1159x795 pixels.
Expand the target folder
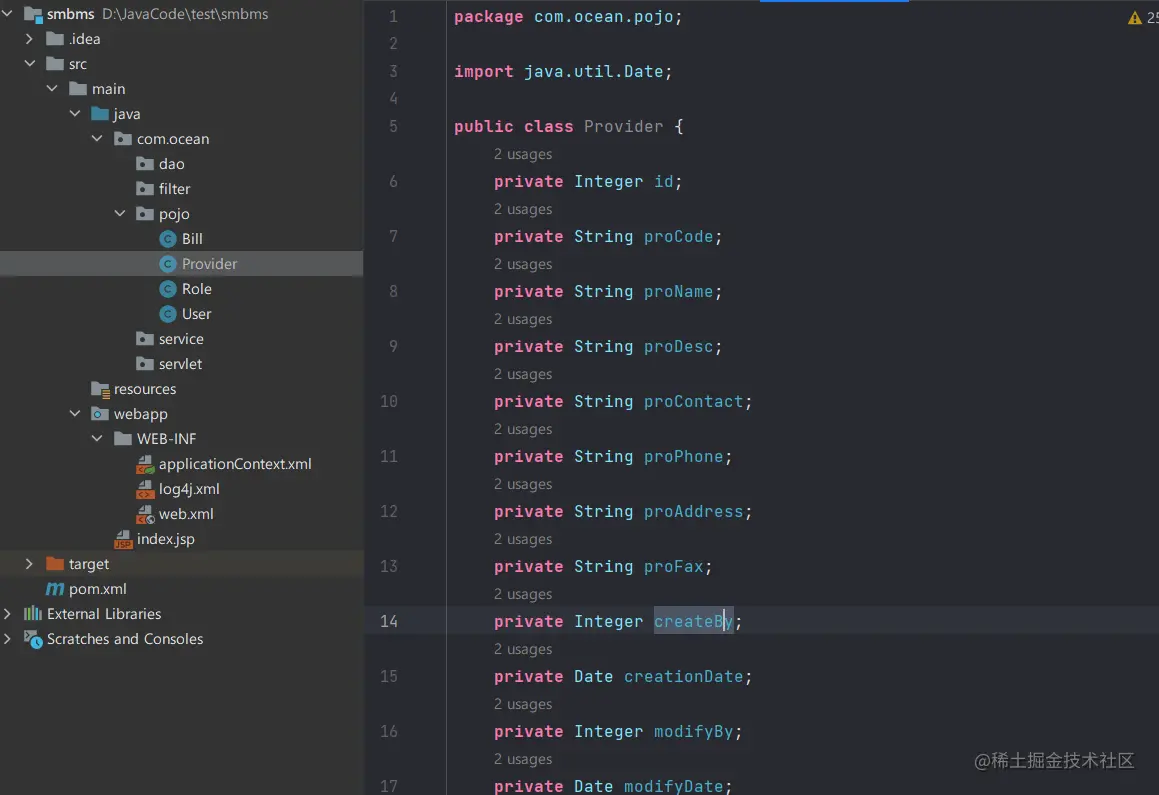coord(29,564)
